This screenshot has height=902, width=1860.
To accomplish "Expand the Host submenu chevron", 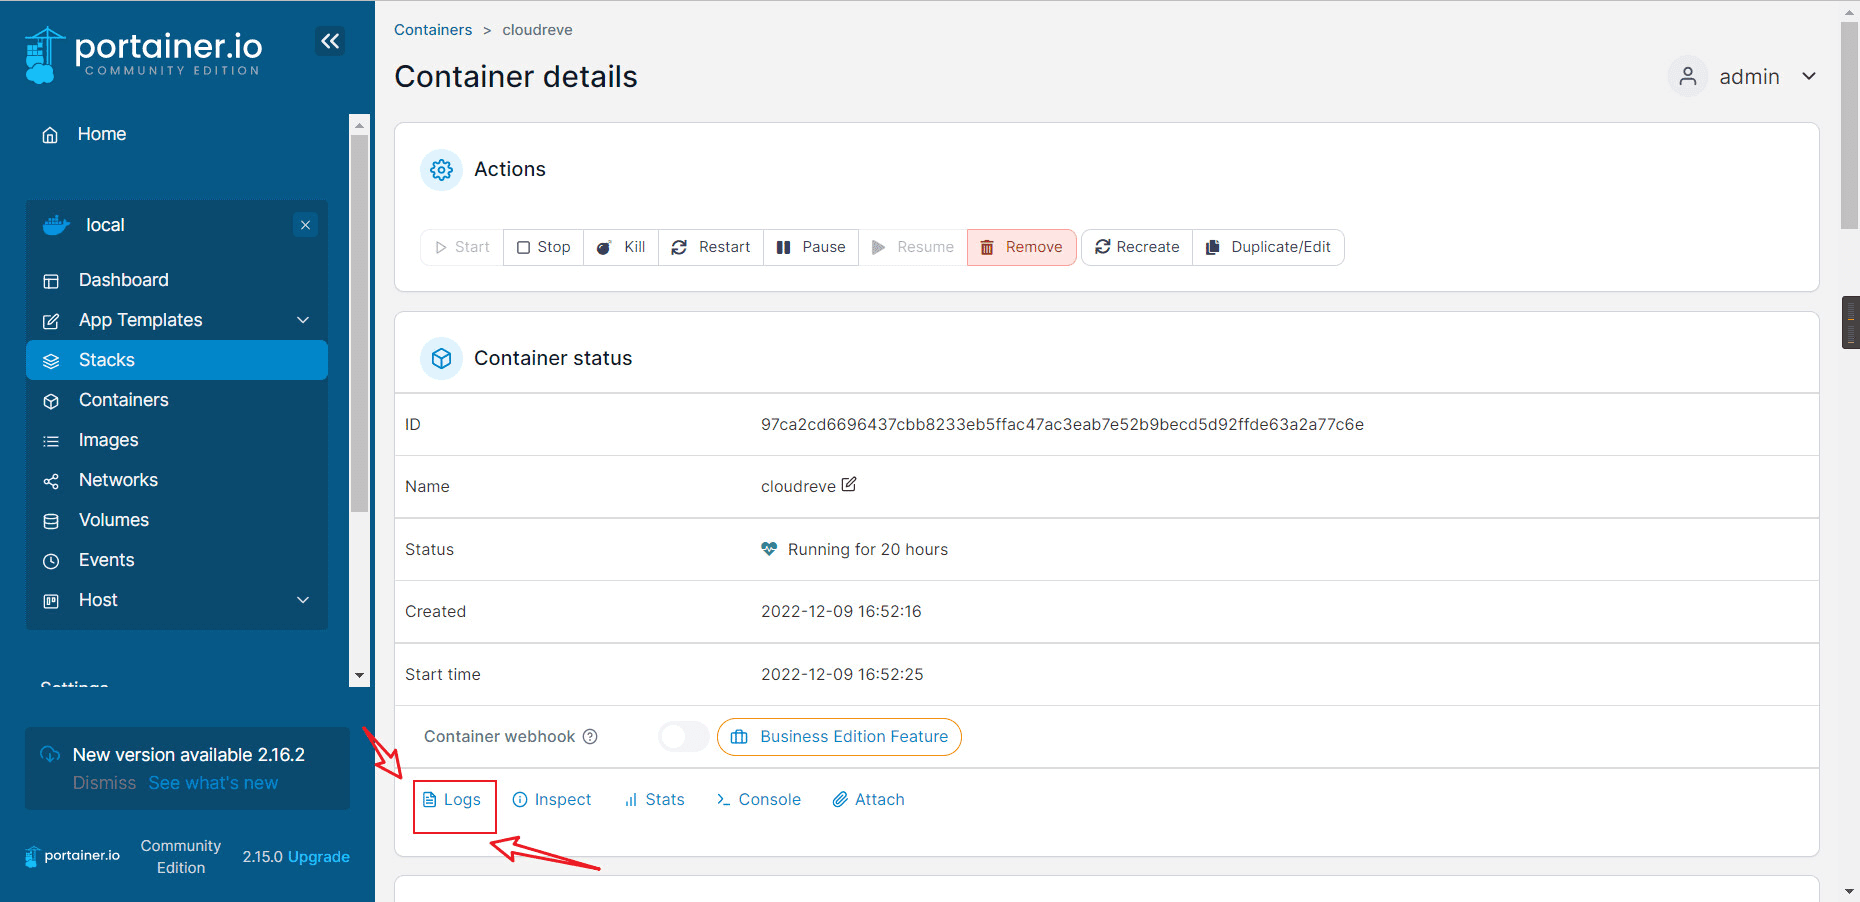I will (303, 600).
